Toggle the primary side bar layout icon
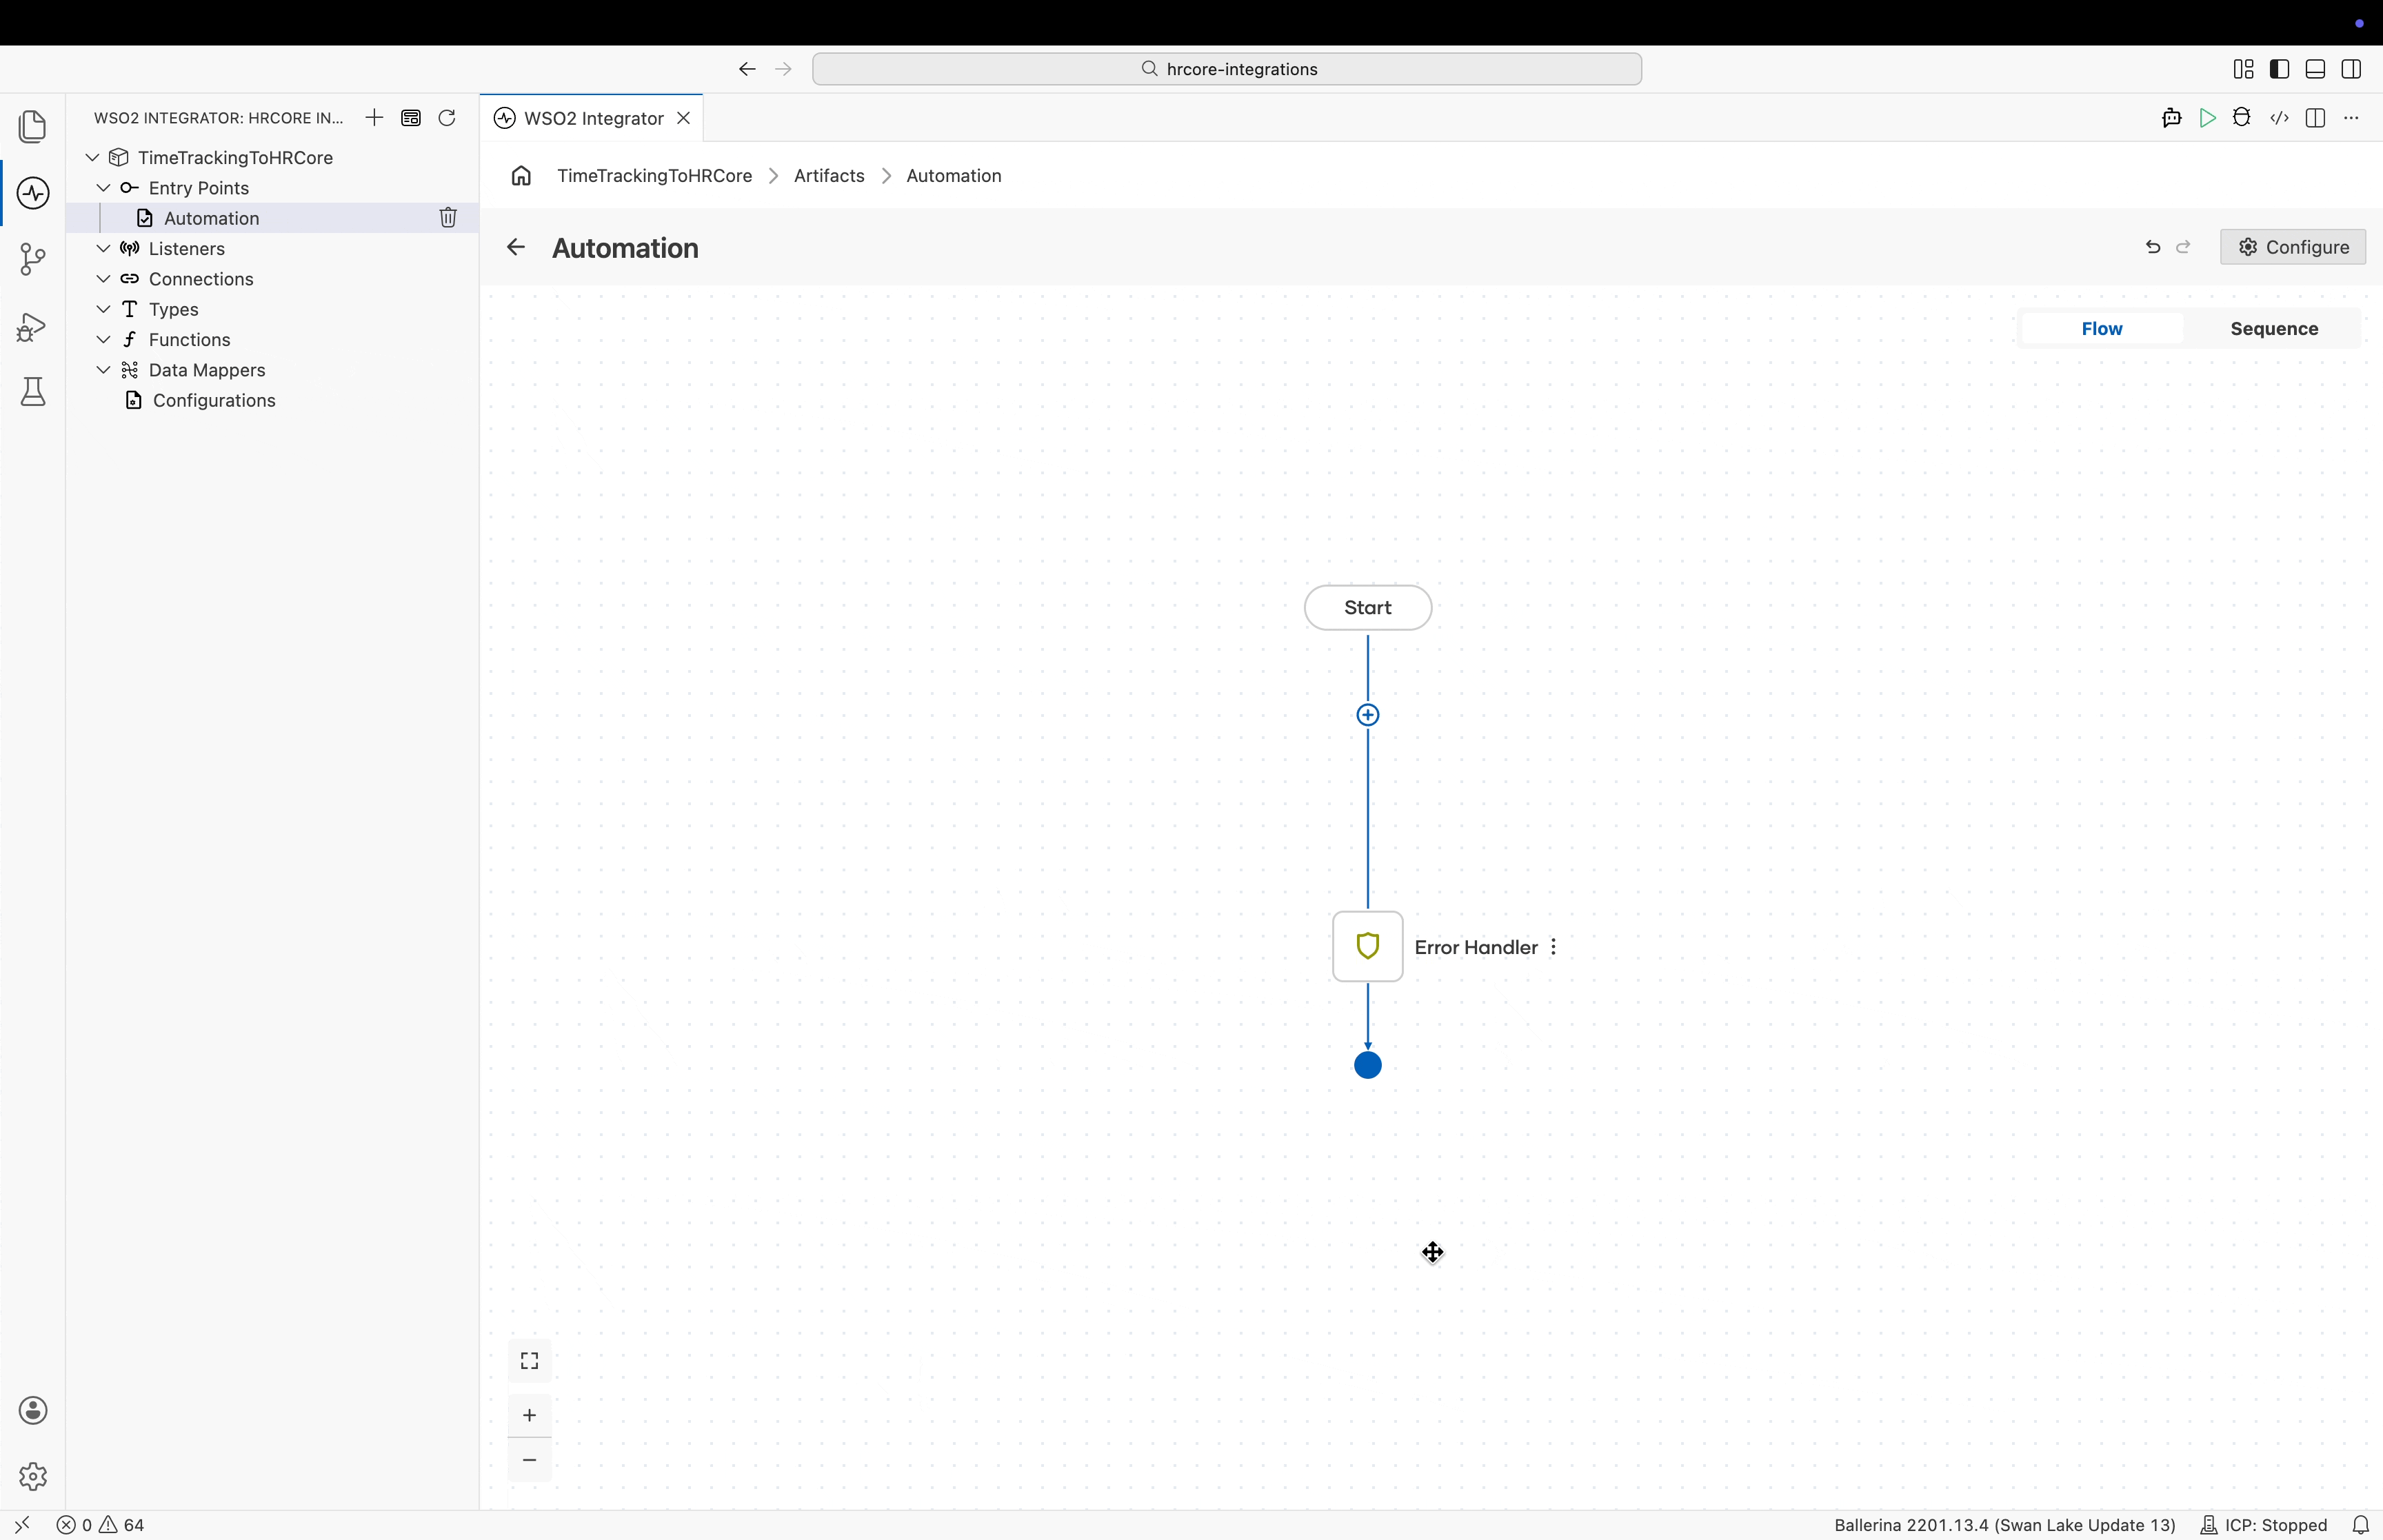Image resolution: width=2383 pixels, height=1540 pixels. coord(2279,69)
